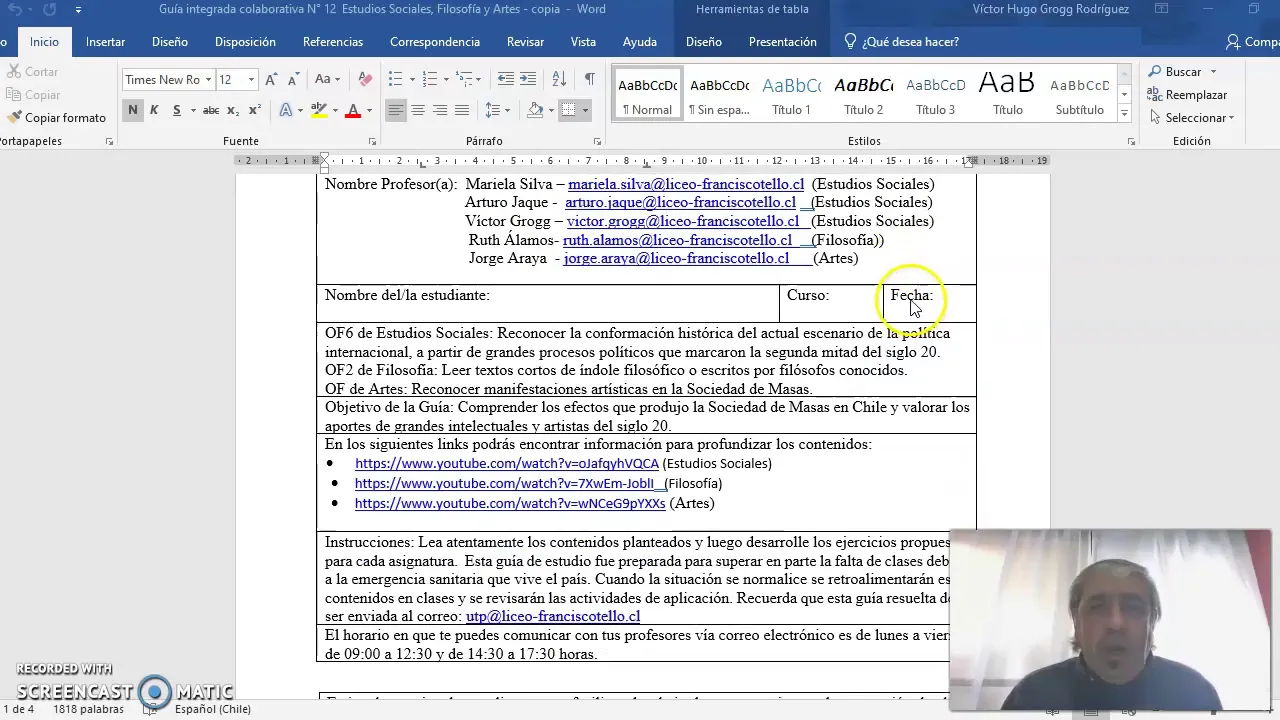1280x720 pixels.
Task: Click the 1818 palabras word count
Action: [x=89, y=709]
